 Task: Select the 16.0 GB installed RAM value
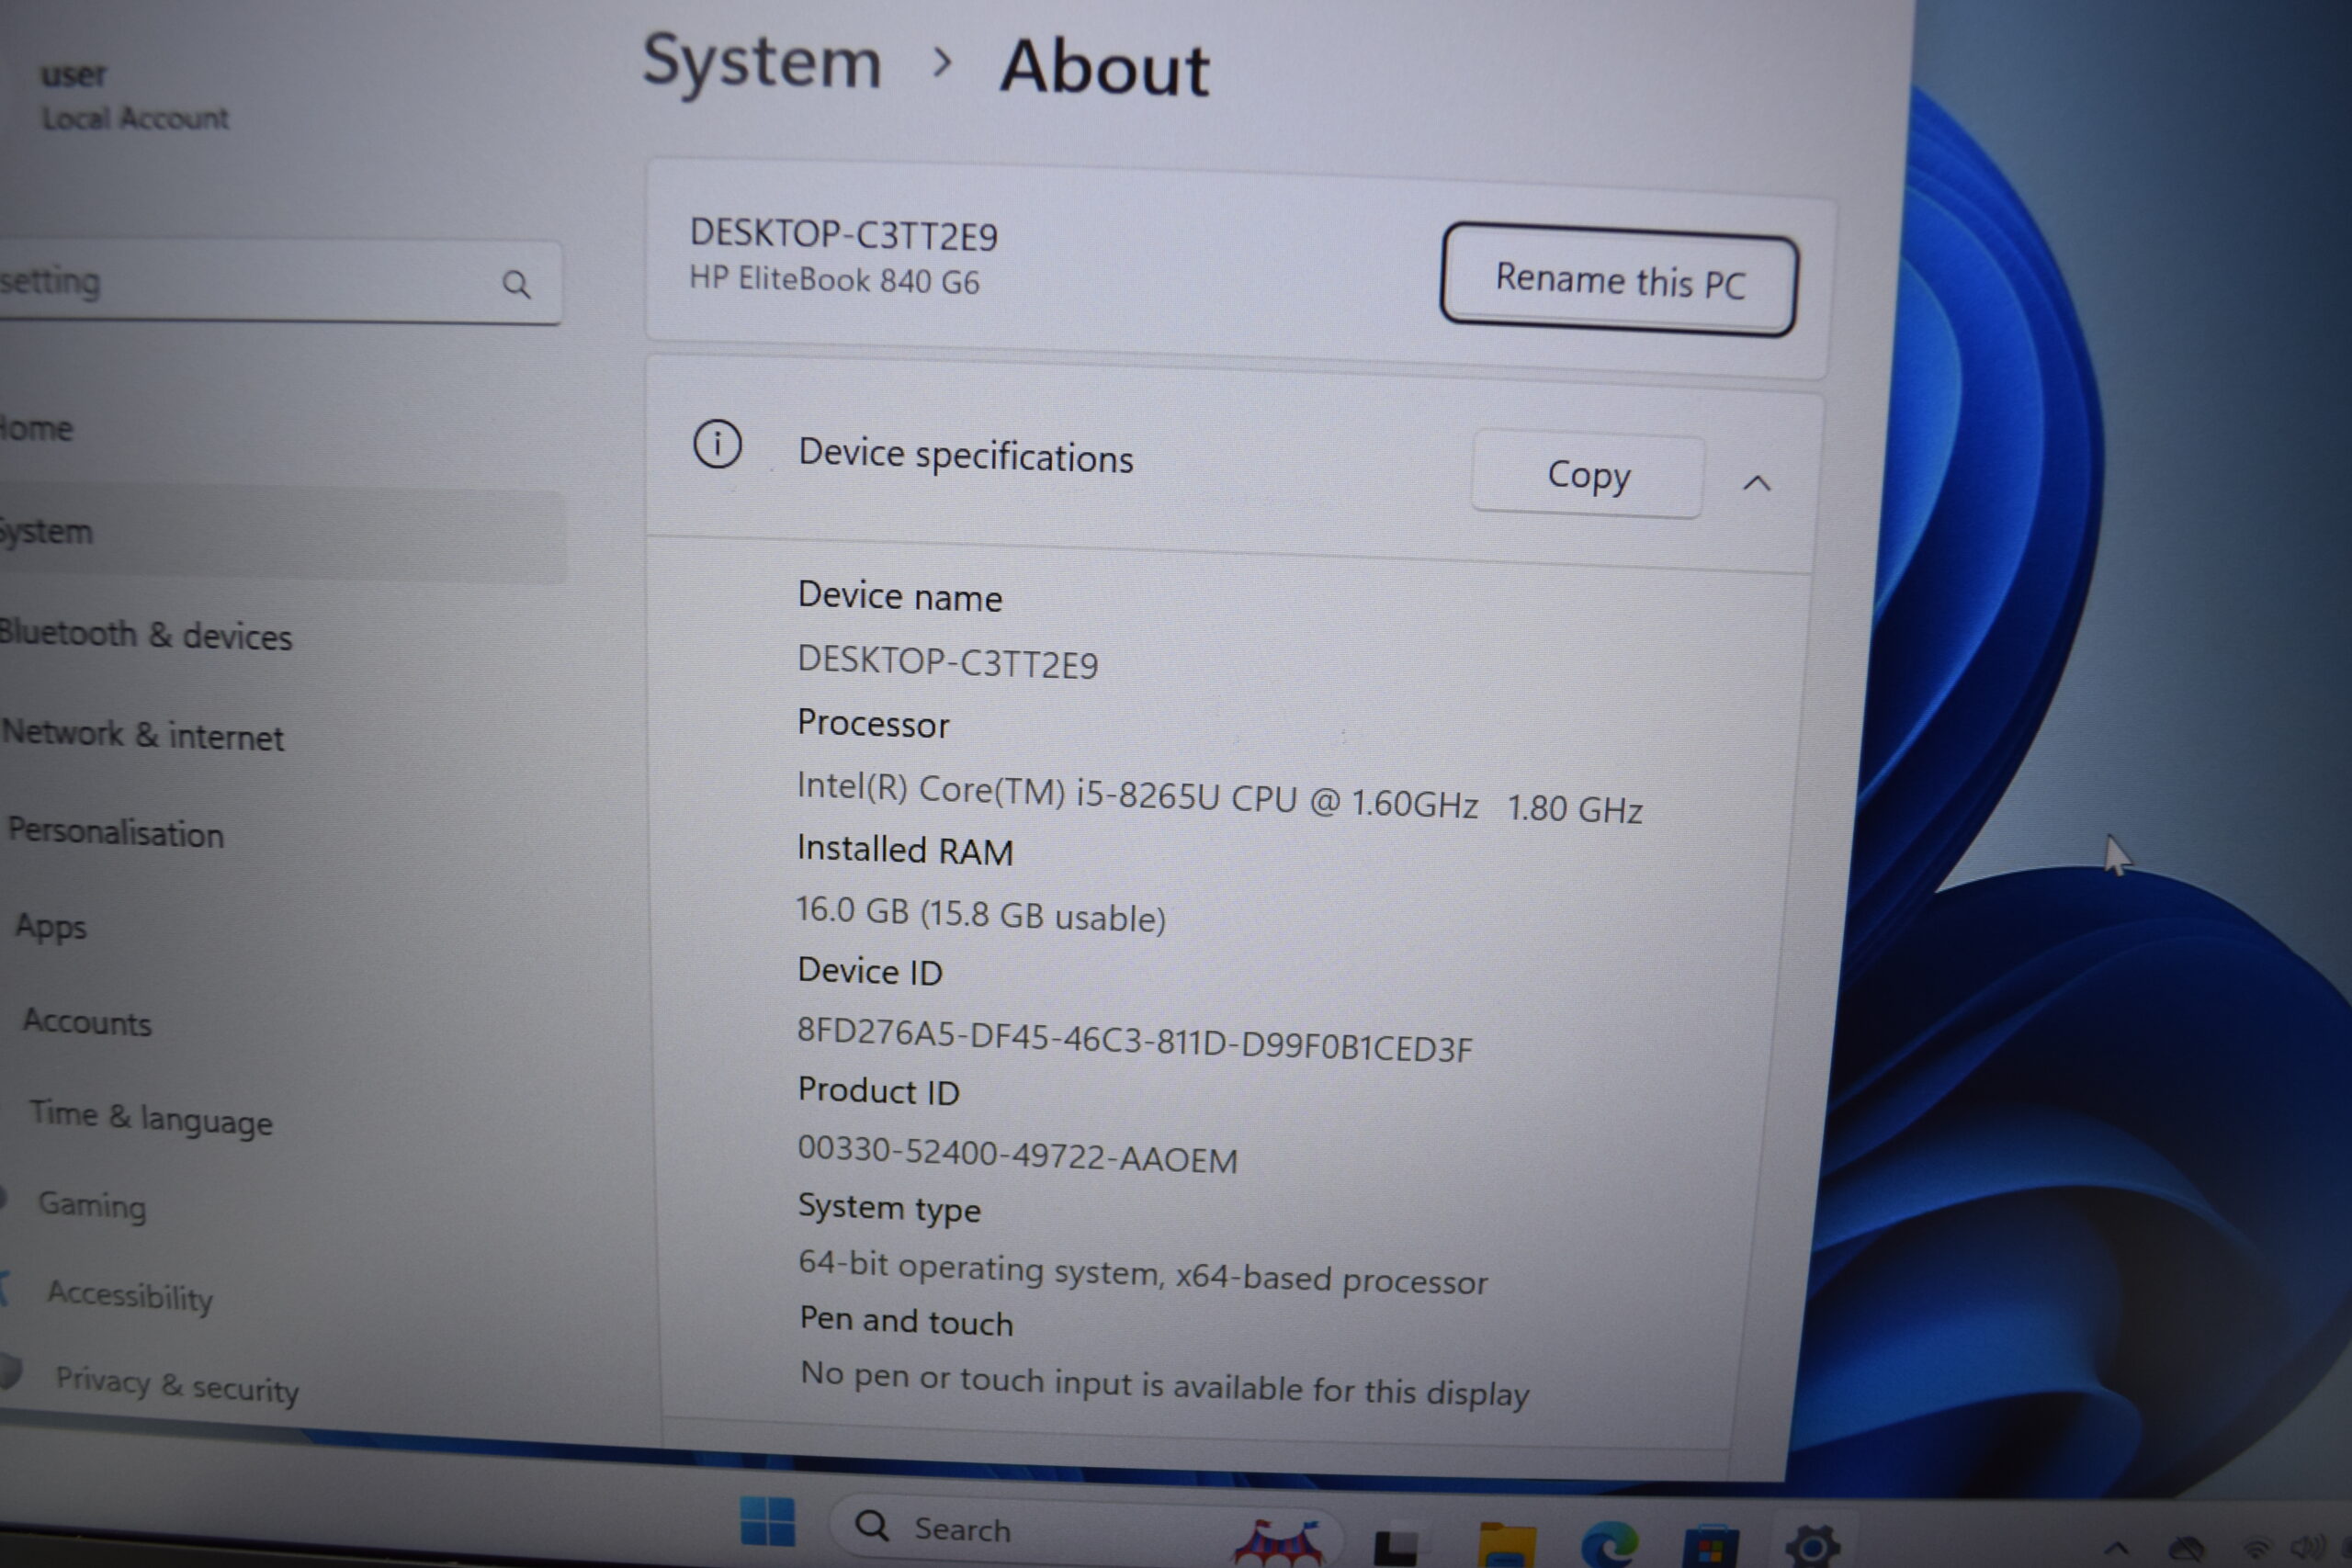[980, 913]
